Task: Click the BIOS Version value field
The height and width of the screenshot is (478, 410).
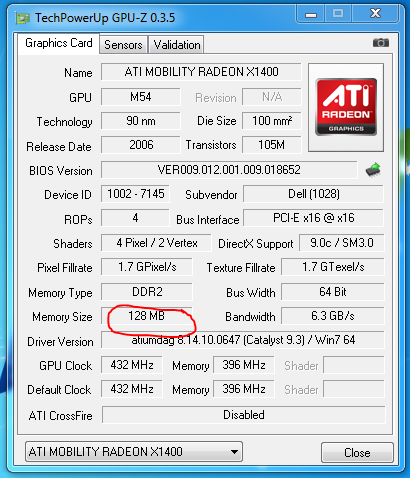Action: 229,170
